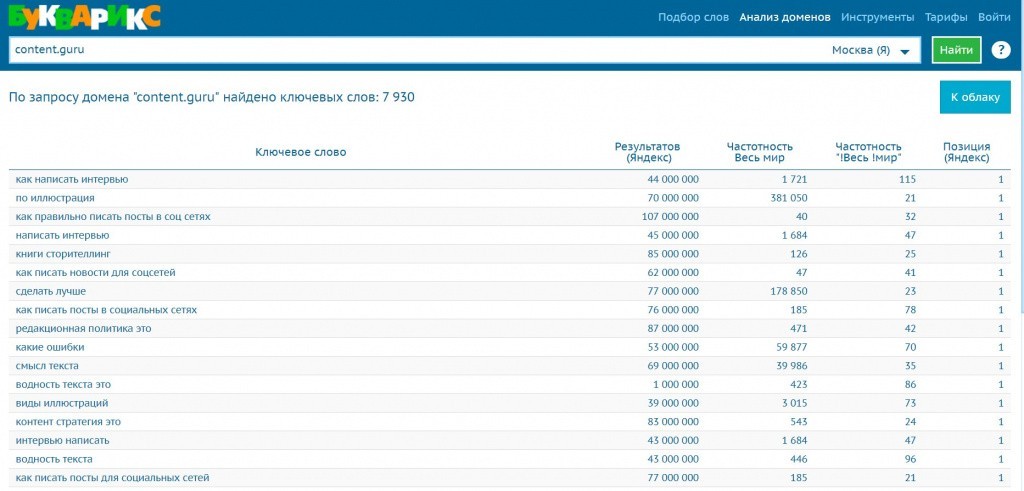This screenshot has height=491, width=1024.
Task: Click the content.guru domain search field
Action: pos(415,50)
